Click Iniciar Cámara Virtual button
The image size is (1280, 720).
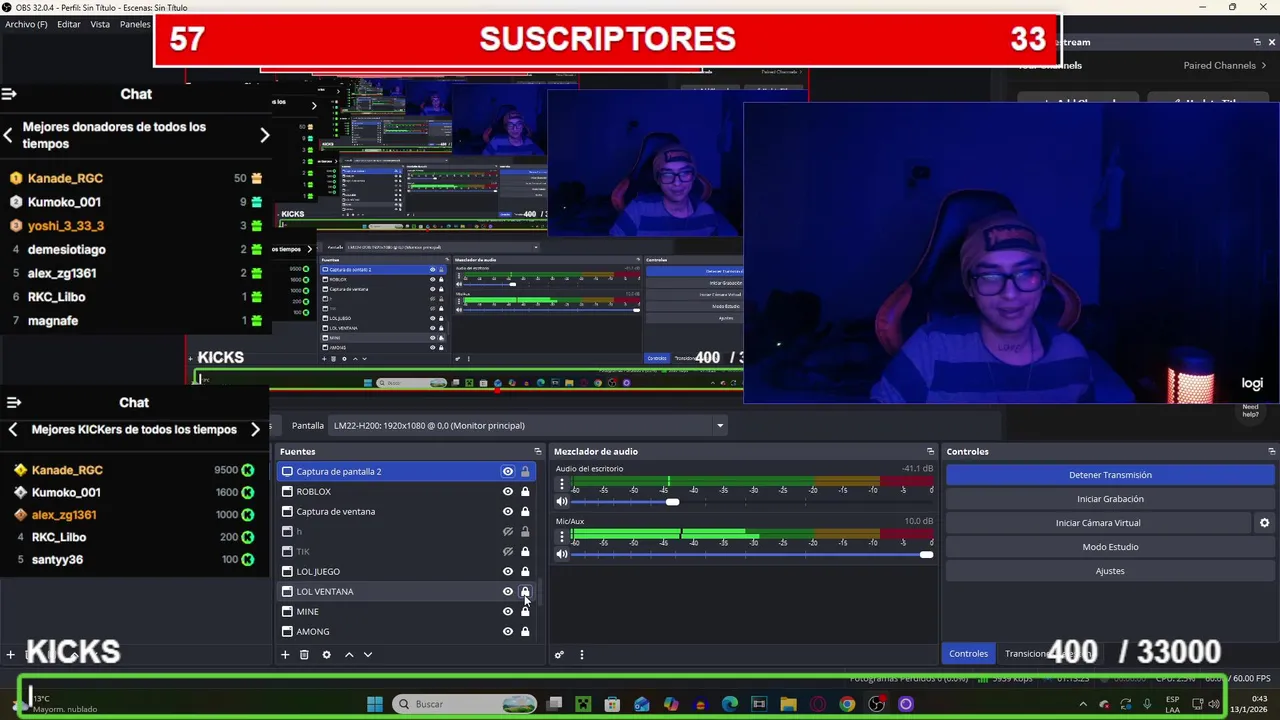(x=1098, y=523)
